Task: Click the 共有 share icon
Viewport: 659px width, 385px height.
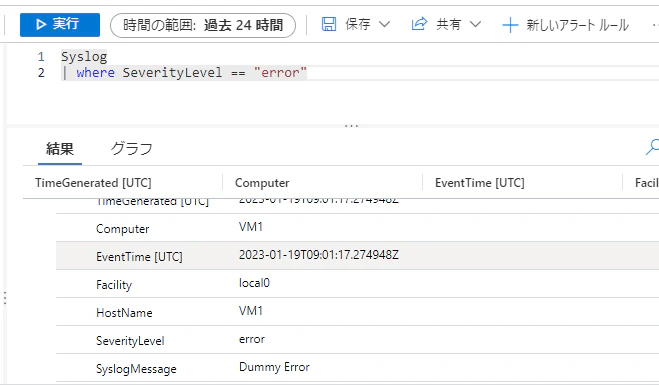Action: click(419, 24)
